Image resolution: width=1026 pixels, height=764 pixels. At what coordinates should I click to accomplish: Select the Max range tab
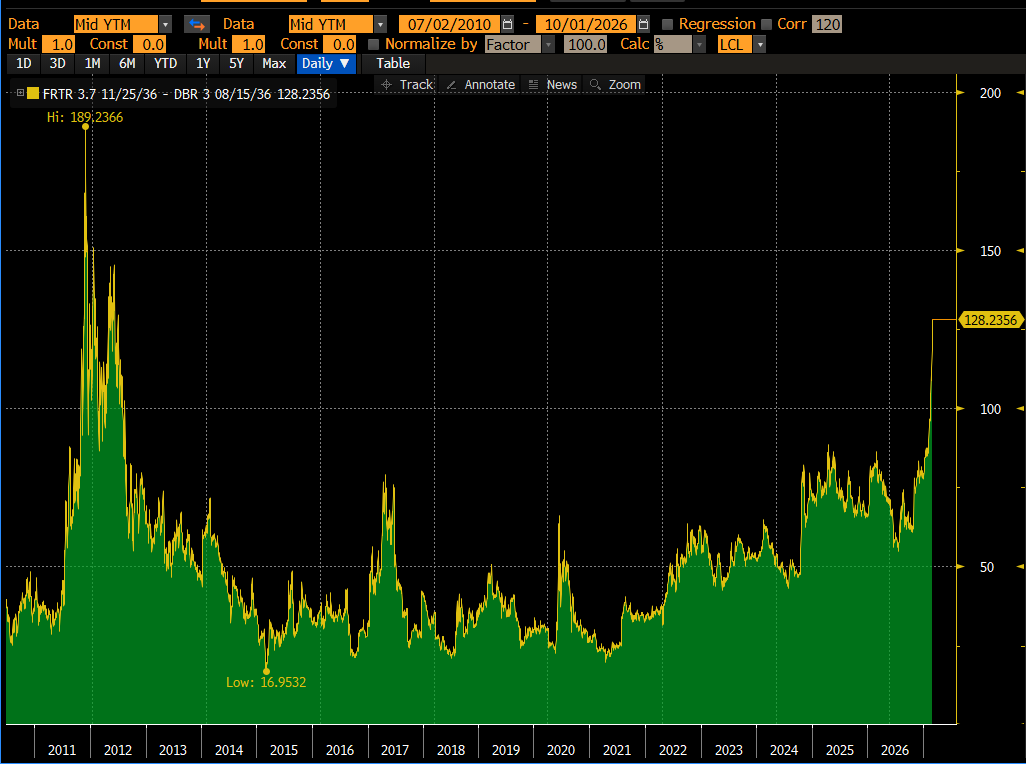click(274, 63)
